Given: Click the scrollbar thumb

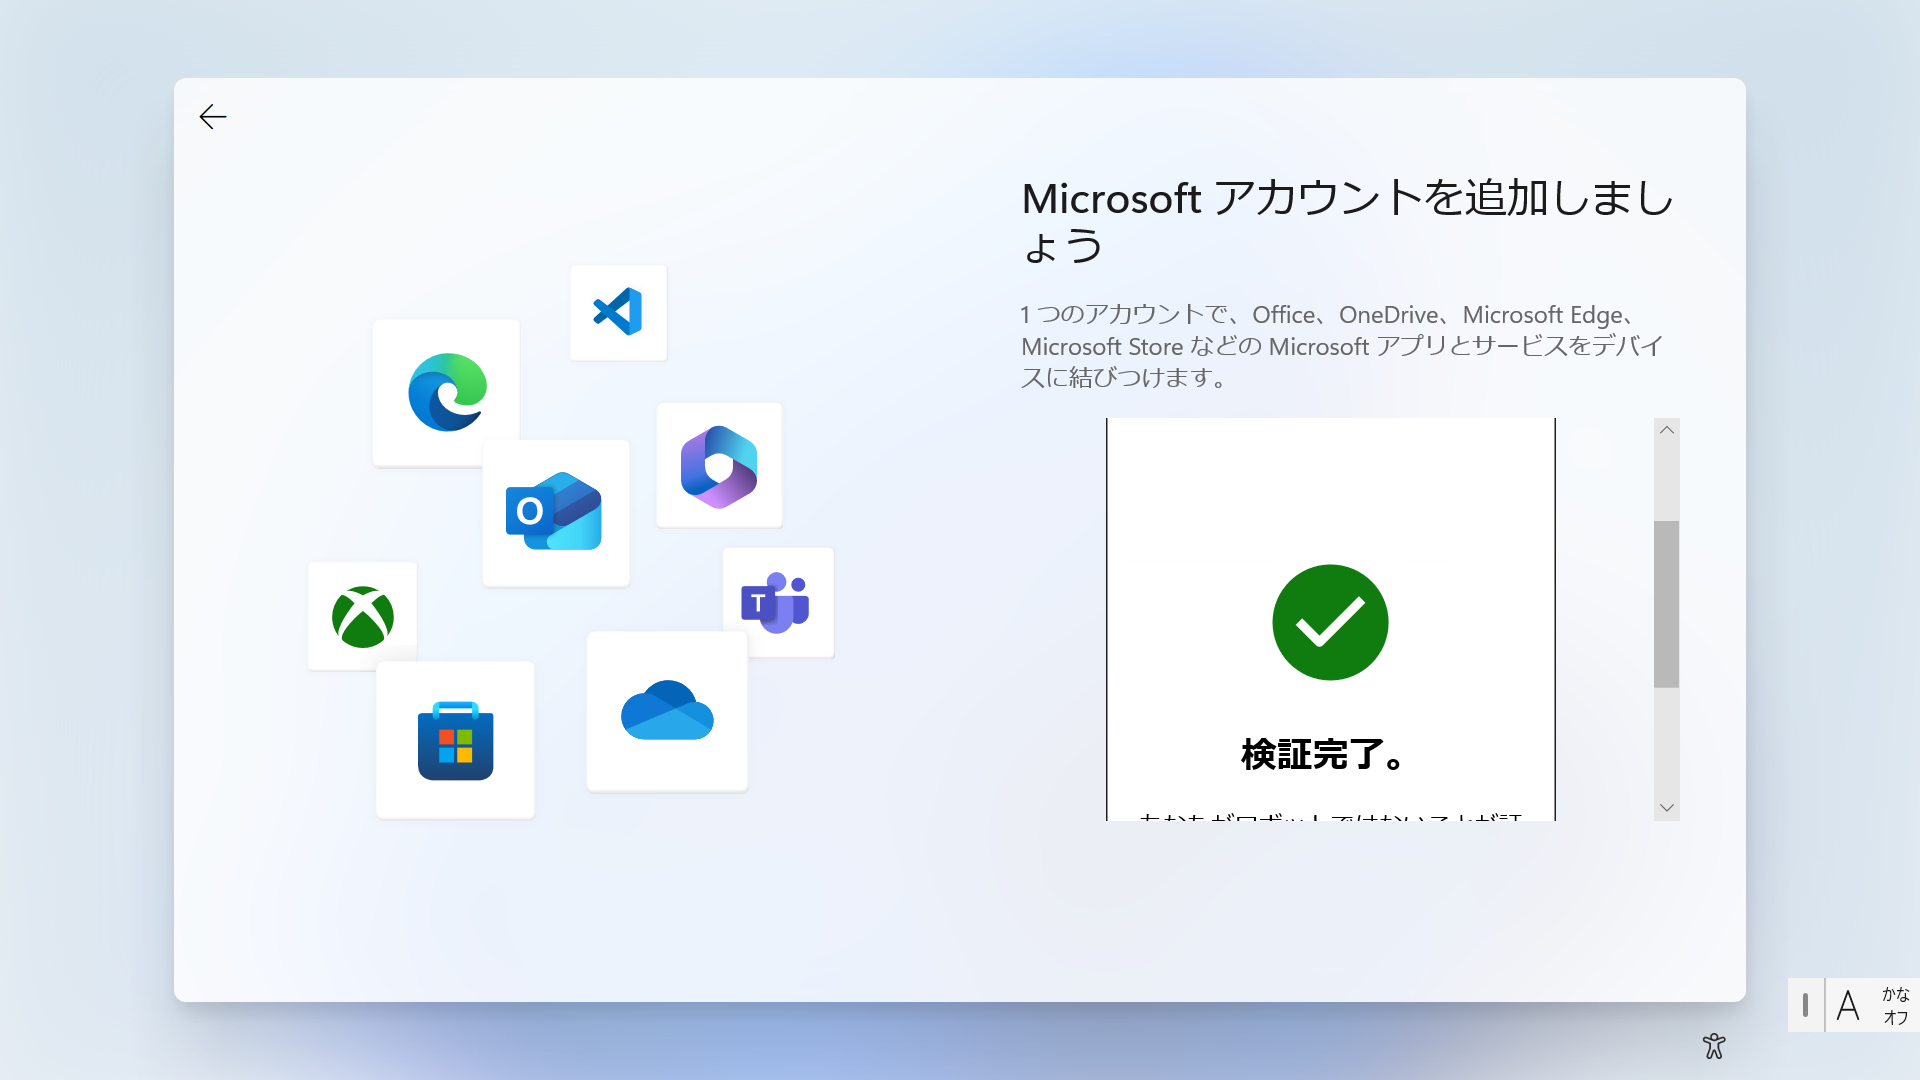Looking at the screenshot, I should point(1665,600).
